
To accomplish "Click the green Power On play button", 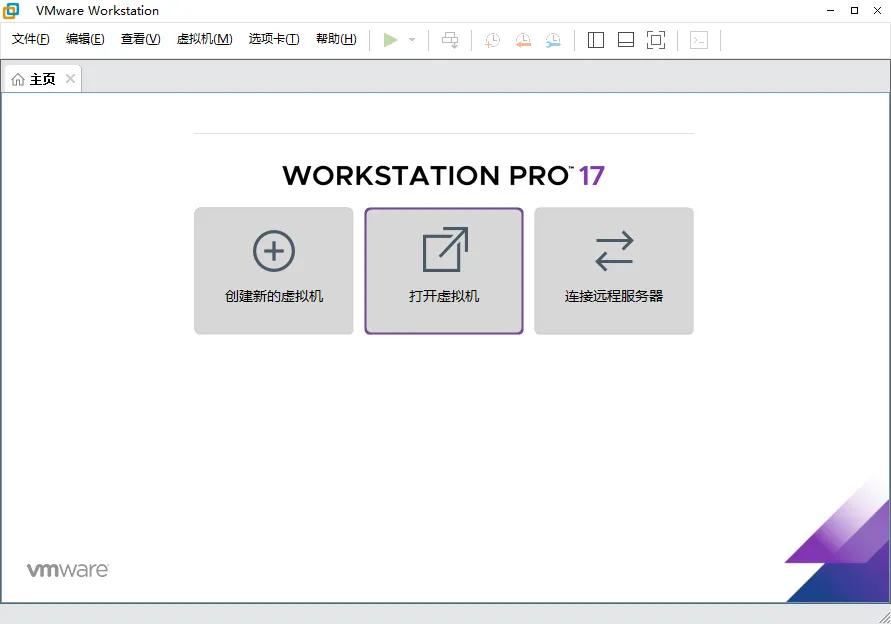I will 390,40.
